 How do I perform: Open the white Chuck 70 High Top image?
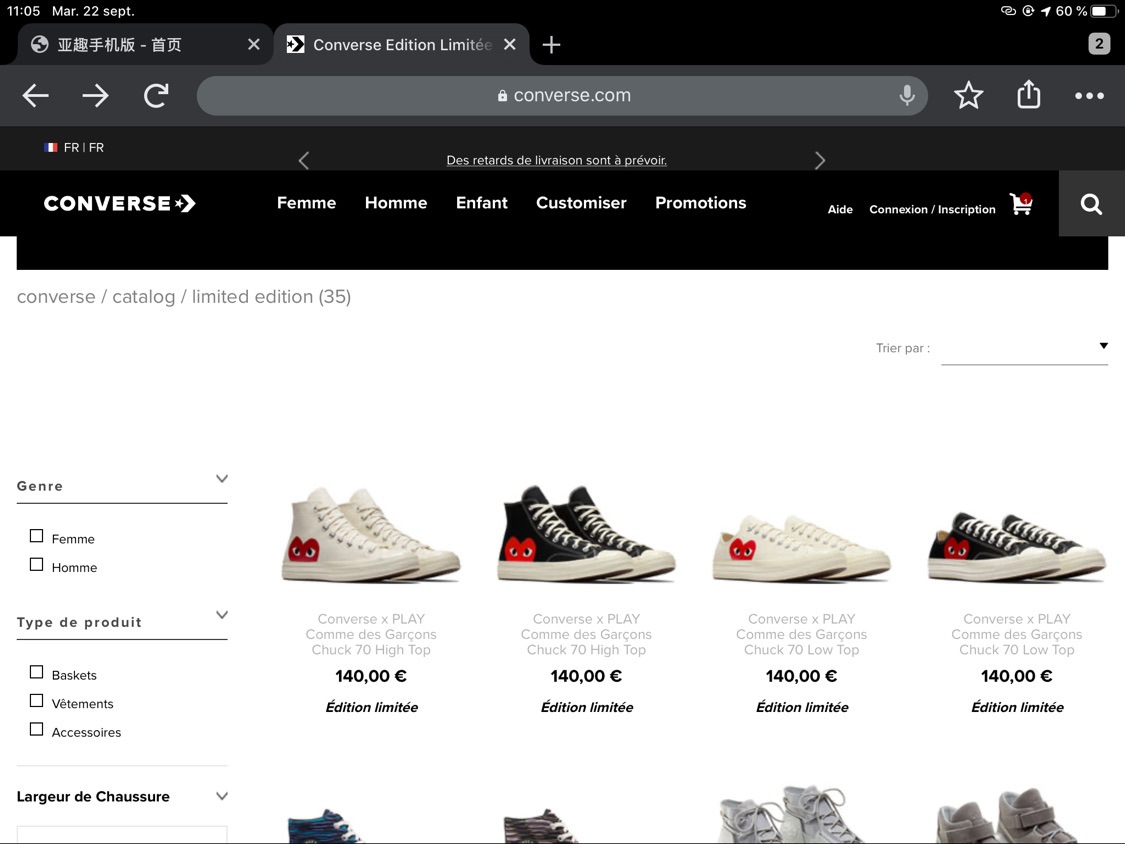(371, 533)
